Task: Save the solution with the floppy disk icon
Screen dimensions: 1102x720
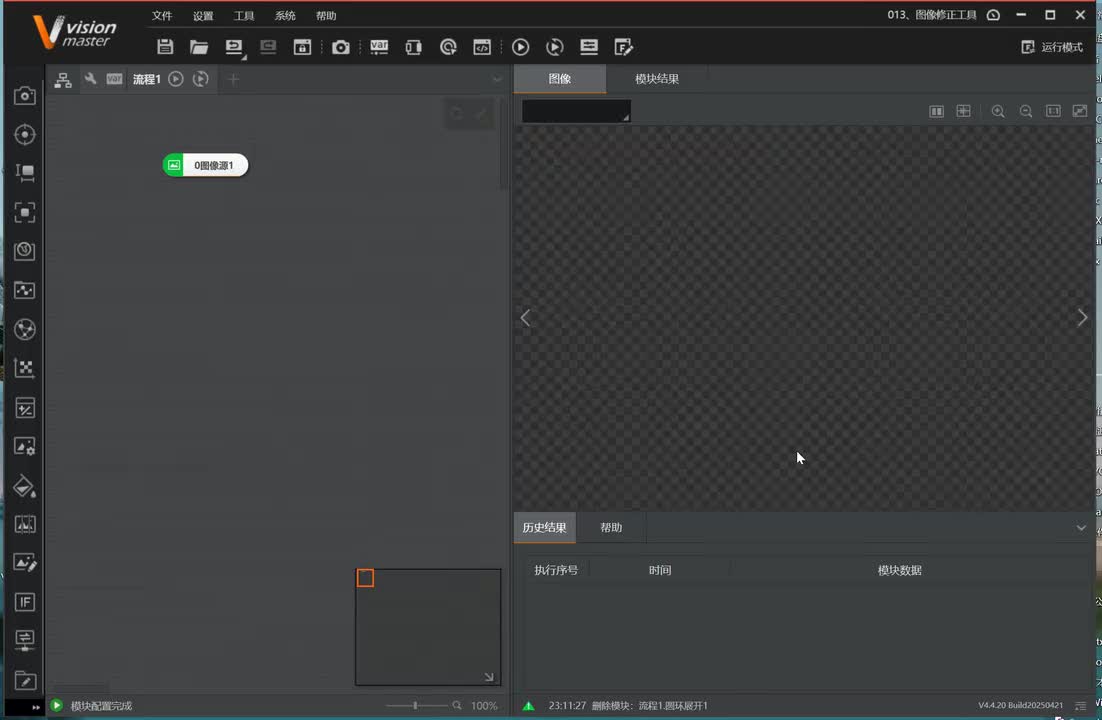Action: pos(165,47)
